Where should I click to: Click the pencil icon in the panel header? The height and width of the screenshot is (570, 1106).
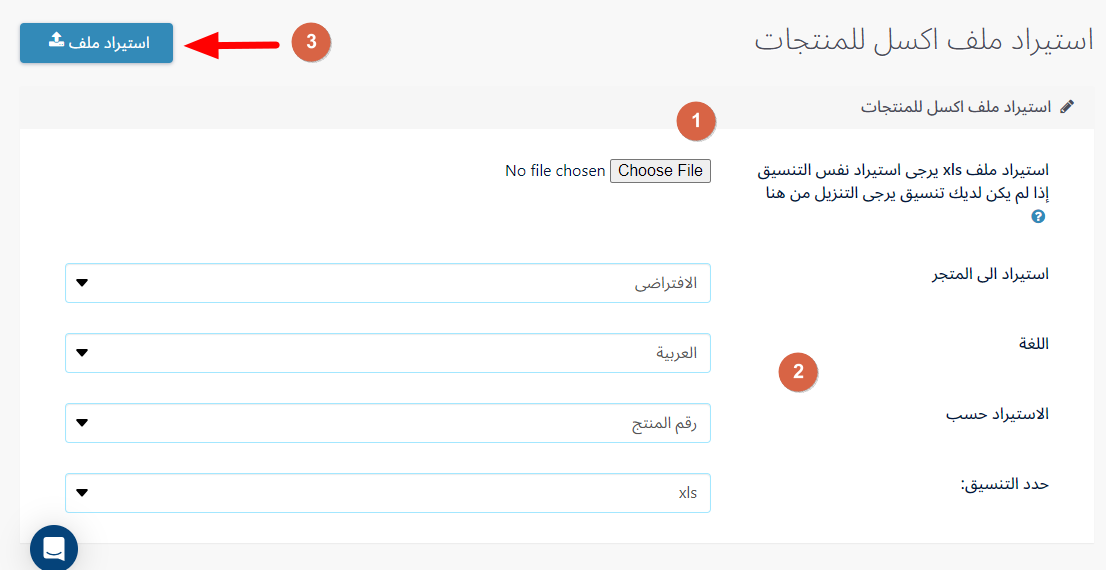1067,107
